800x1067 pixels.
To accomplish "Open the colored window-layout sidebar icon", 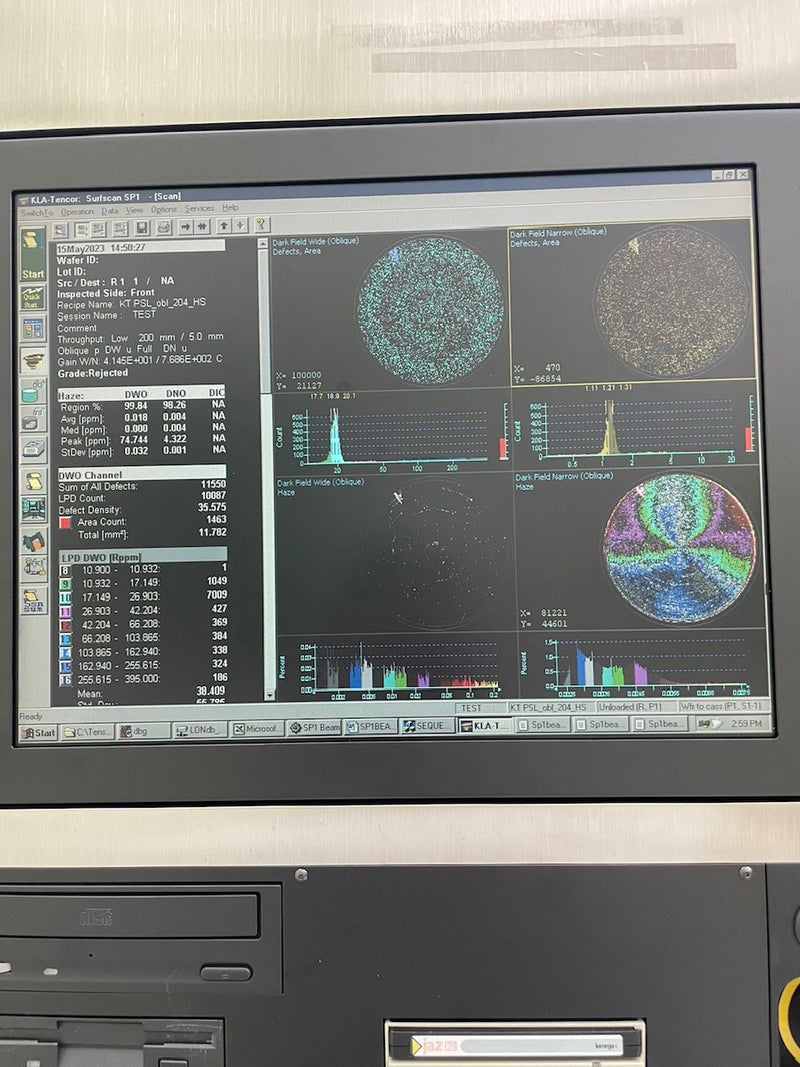I will tap(33, 329).
